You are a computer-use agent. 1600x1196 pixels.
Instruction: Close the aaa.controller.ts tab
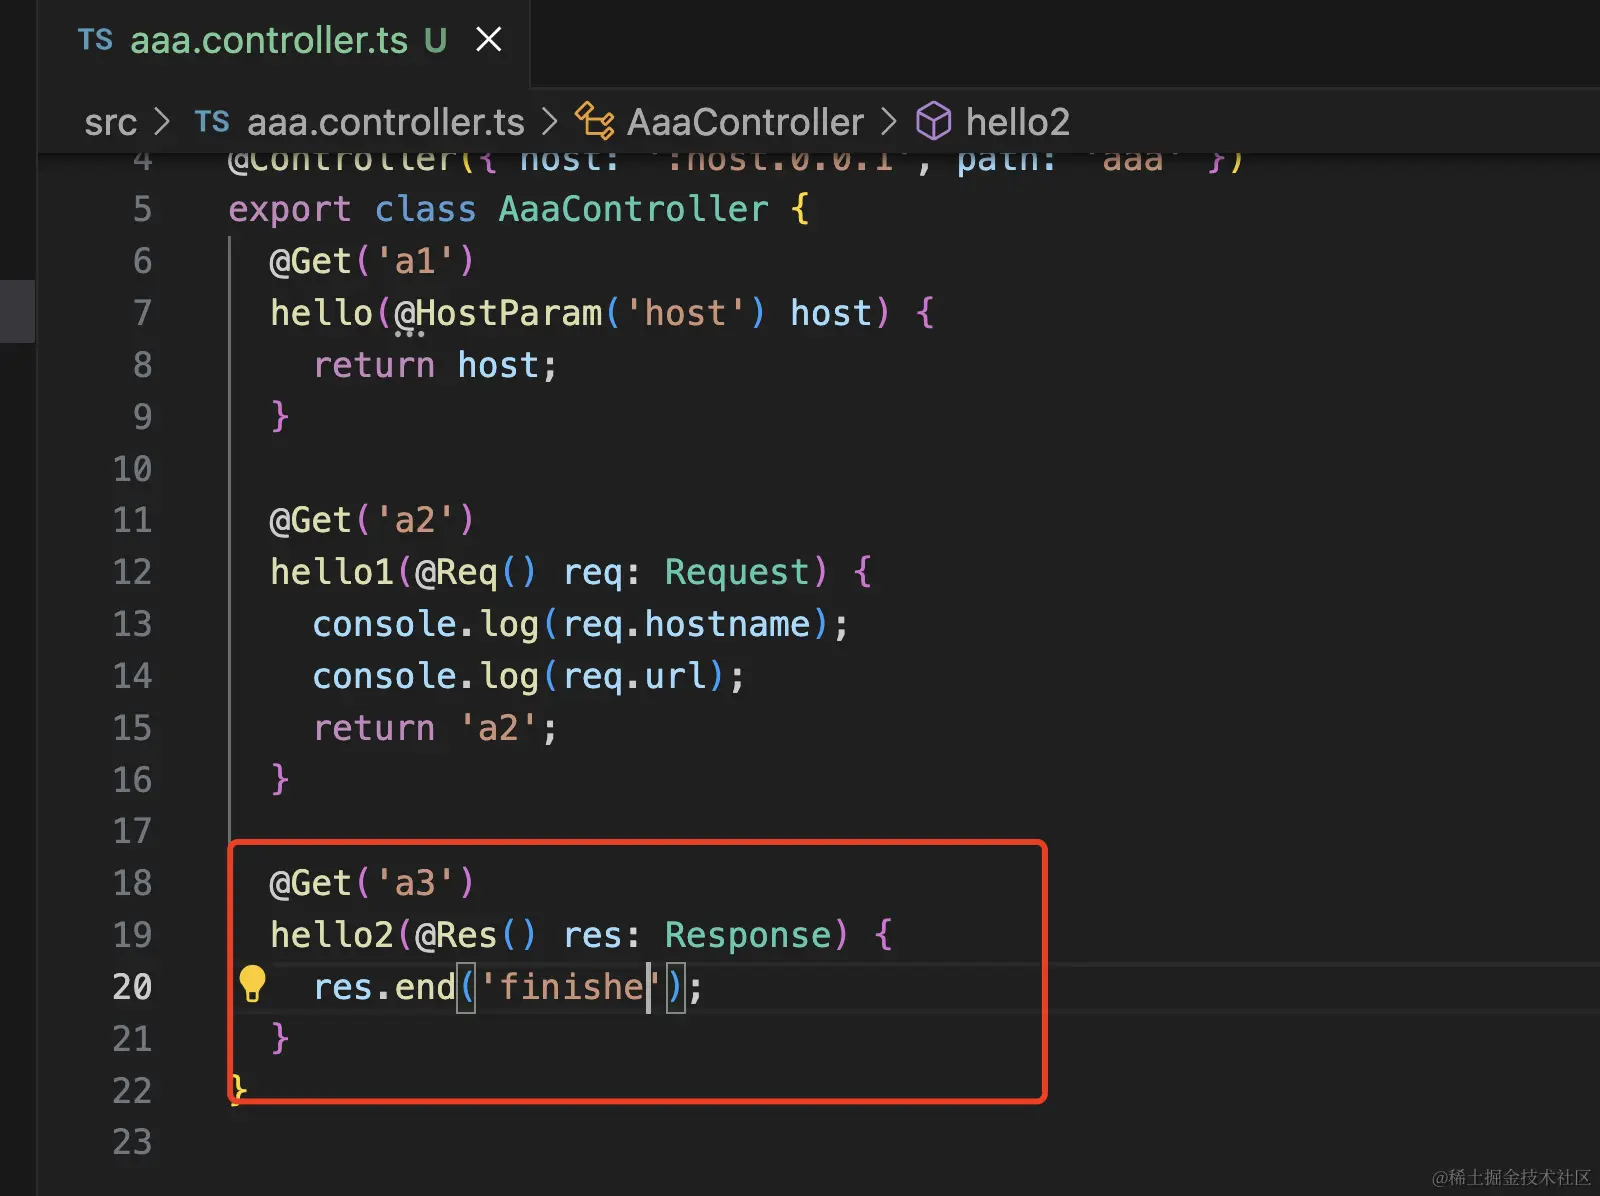coord(488,40)
